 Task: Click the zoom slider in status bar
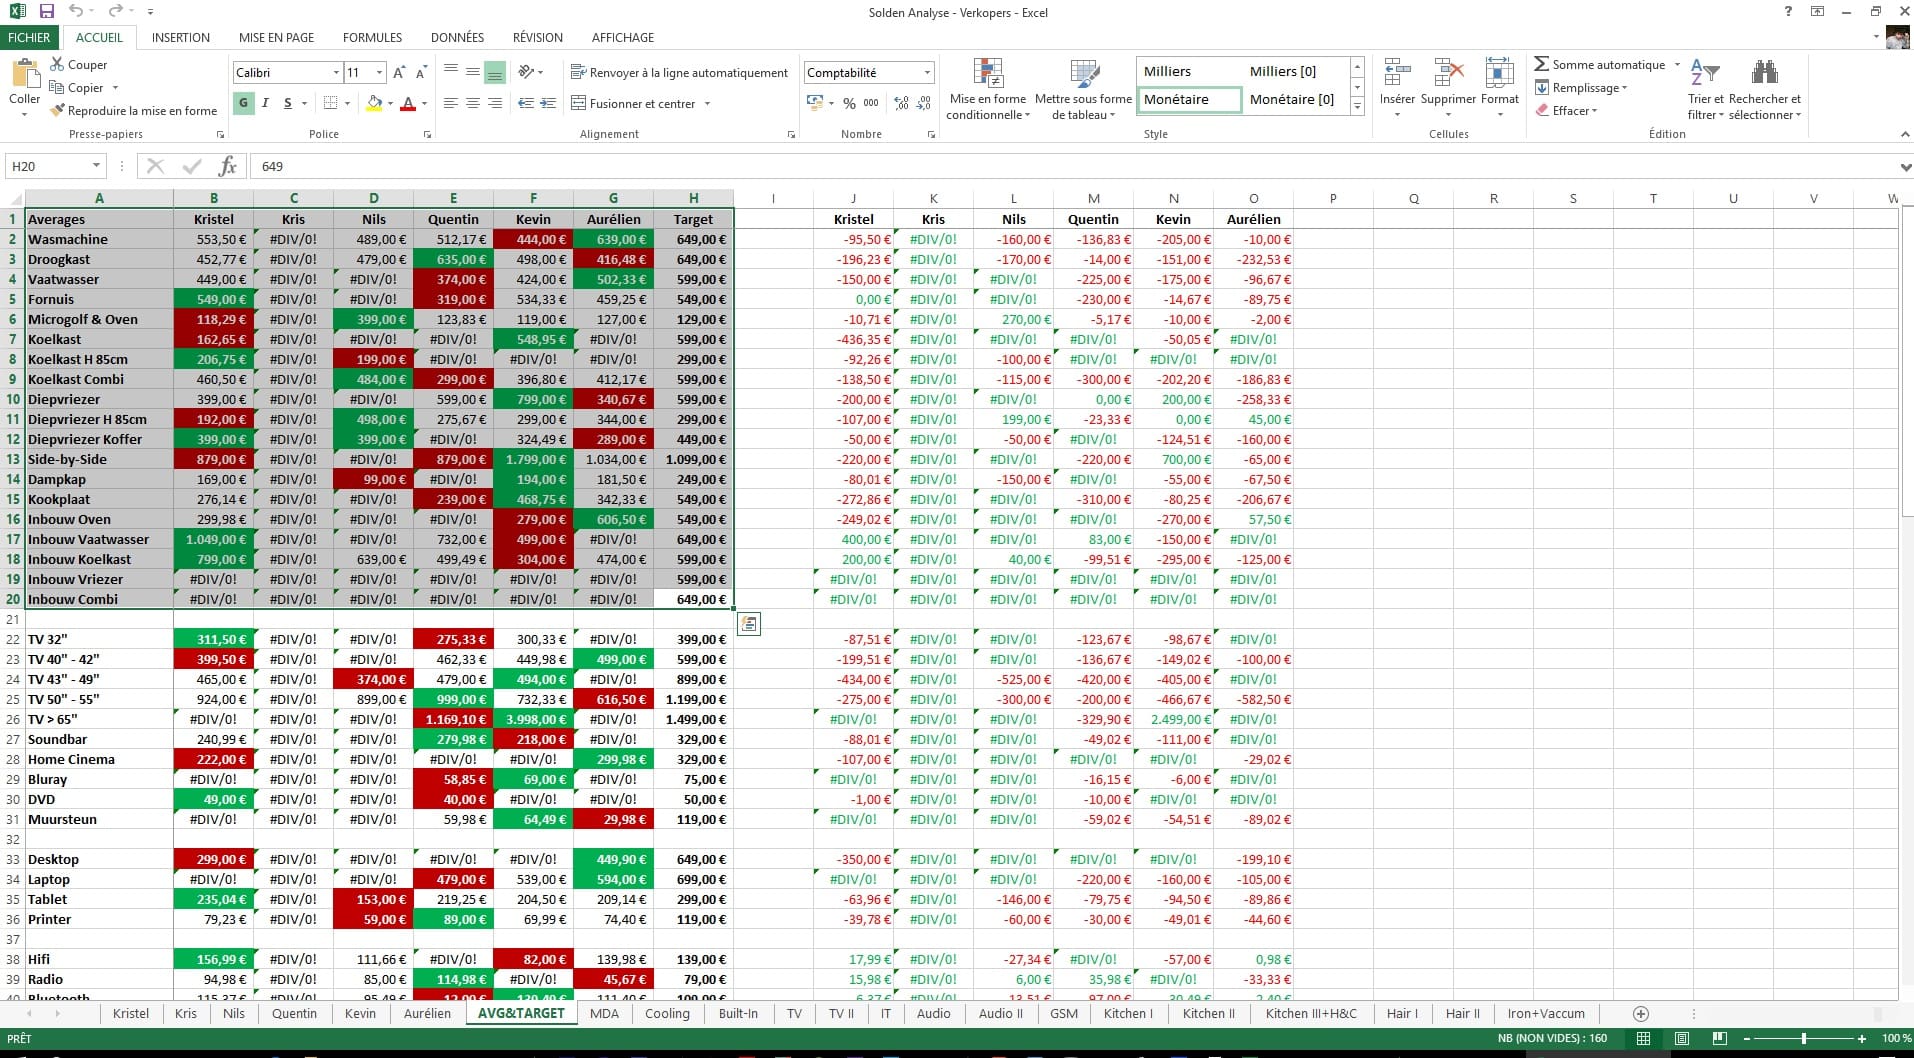[x=1803, y=1039]
